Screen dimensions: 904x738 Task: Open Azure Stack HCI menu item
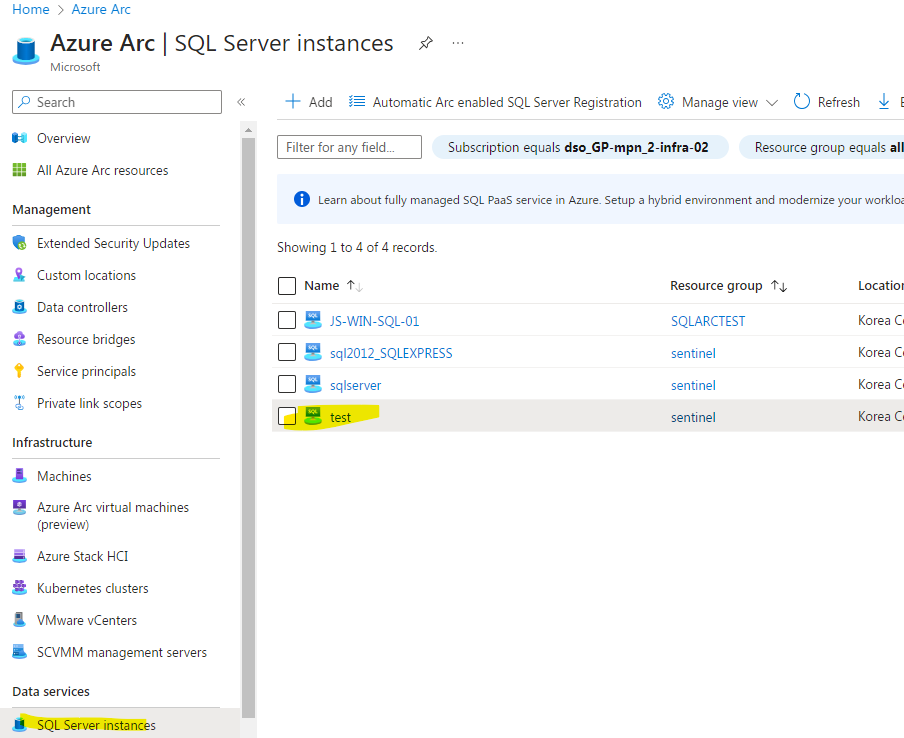tap(82, 556)
